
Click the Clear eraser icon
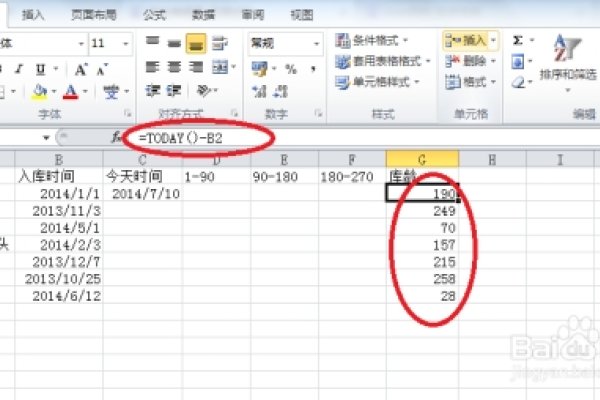point(518,82)
